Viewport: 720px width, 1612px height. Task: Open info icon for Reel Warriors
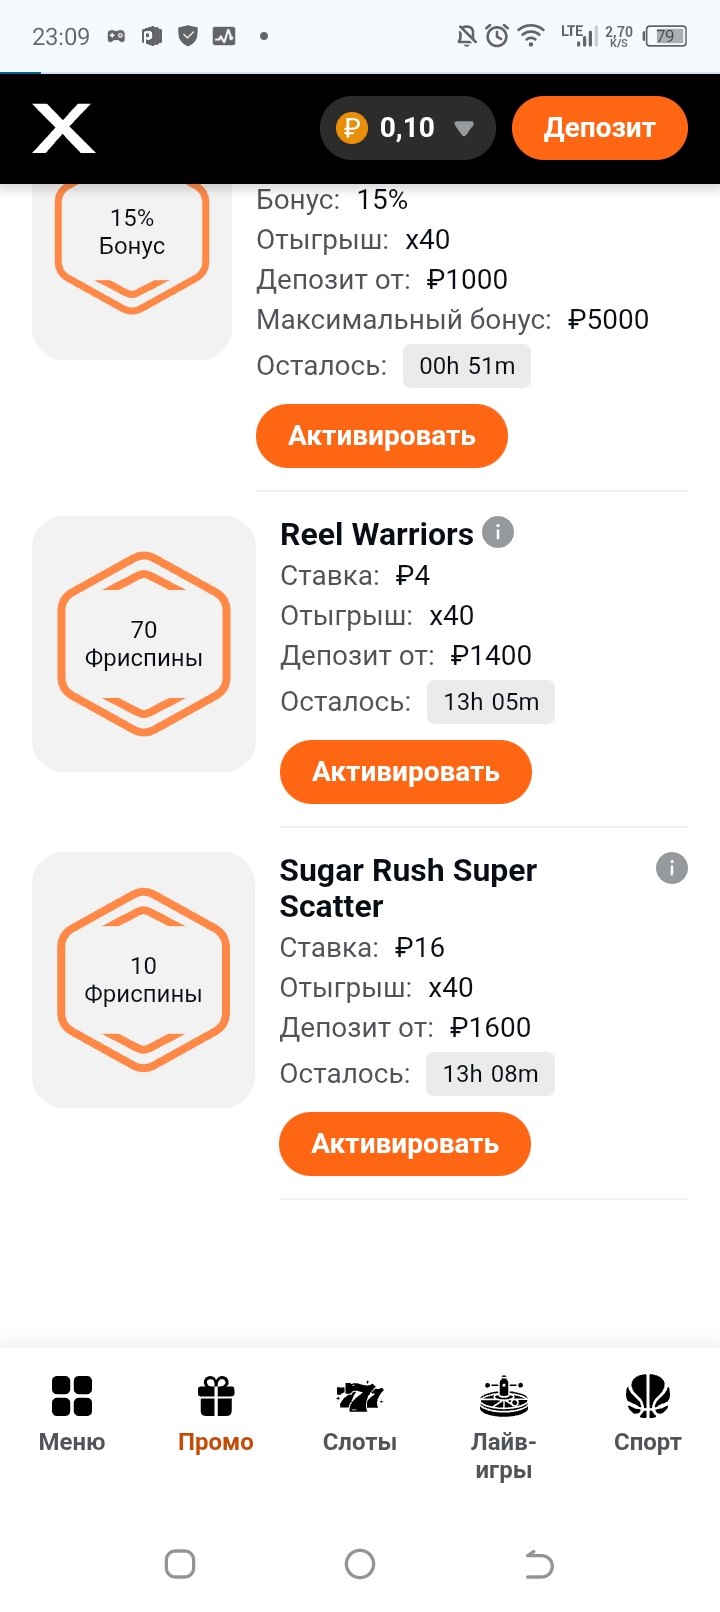click(498, 532)
